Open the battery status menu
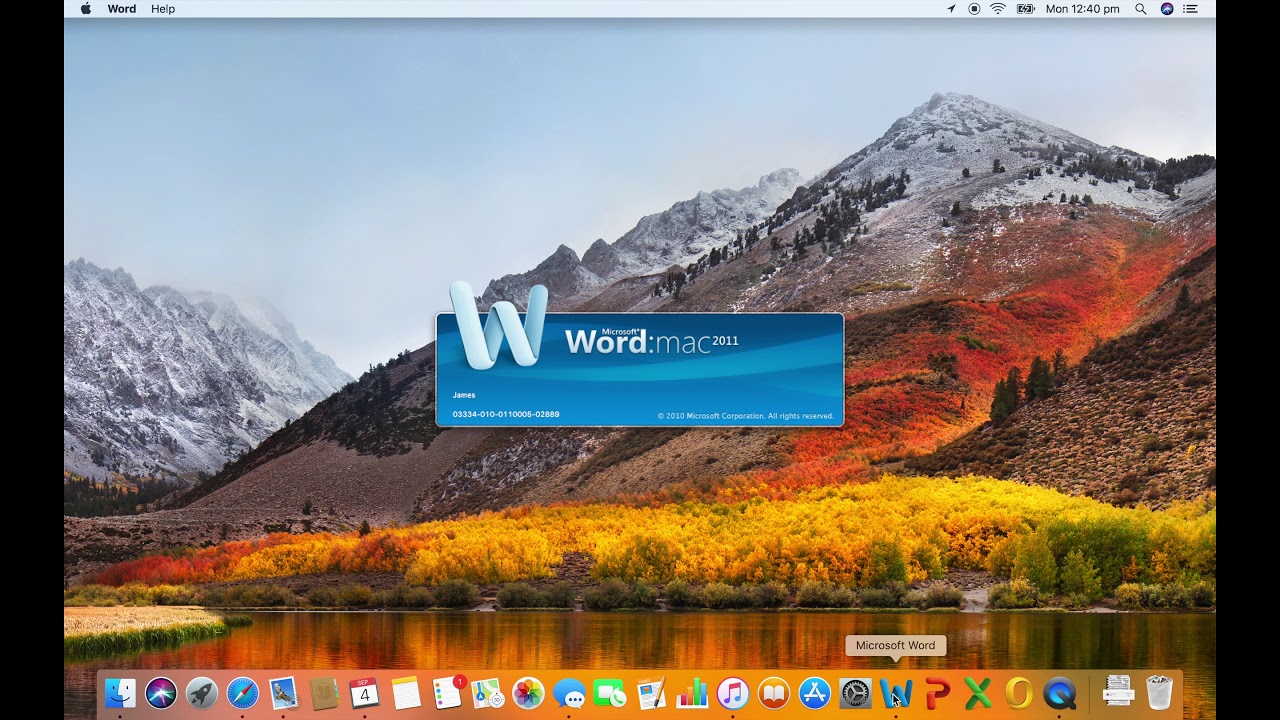 [1025, 8]
